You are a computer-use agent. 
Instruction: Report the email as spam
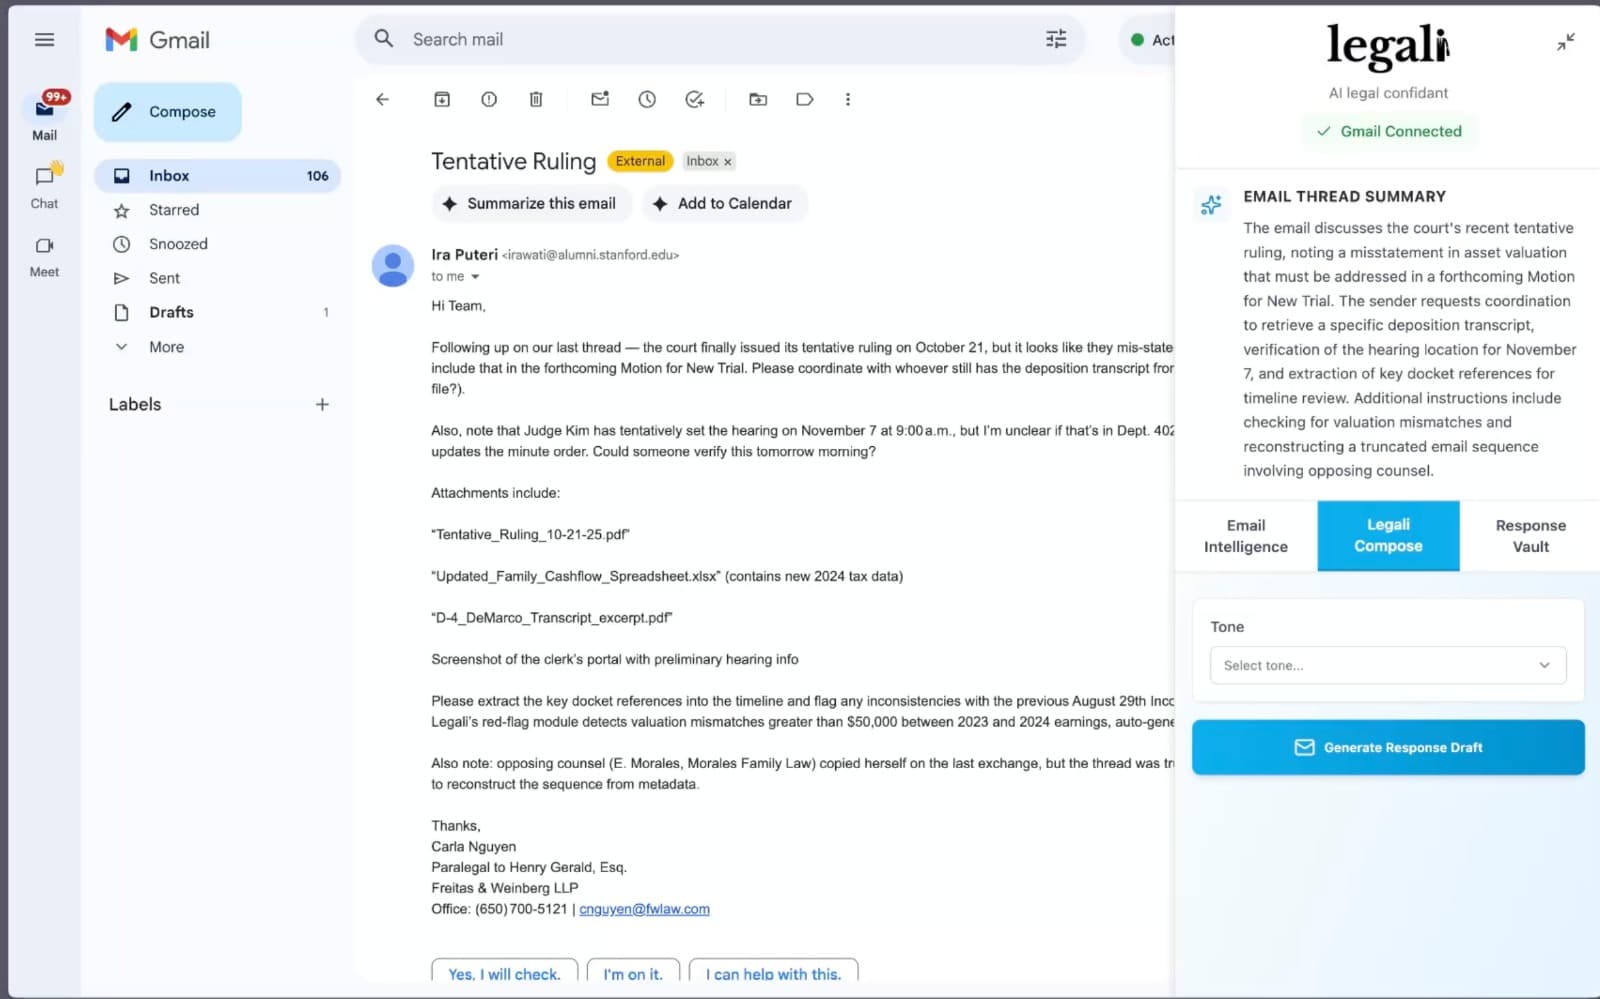pyautogui.click(x=488, y=99)
